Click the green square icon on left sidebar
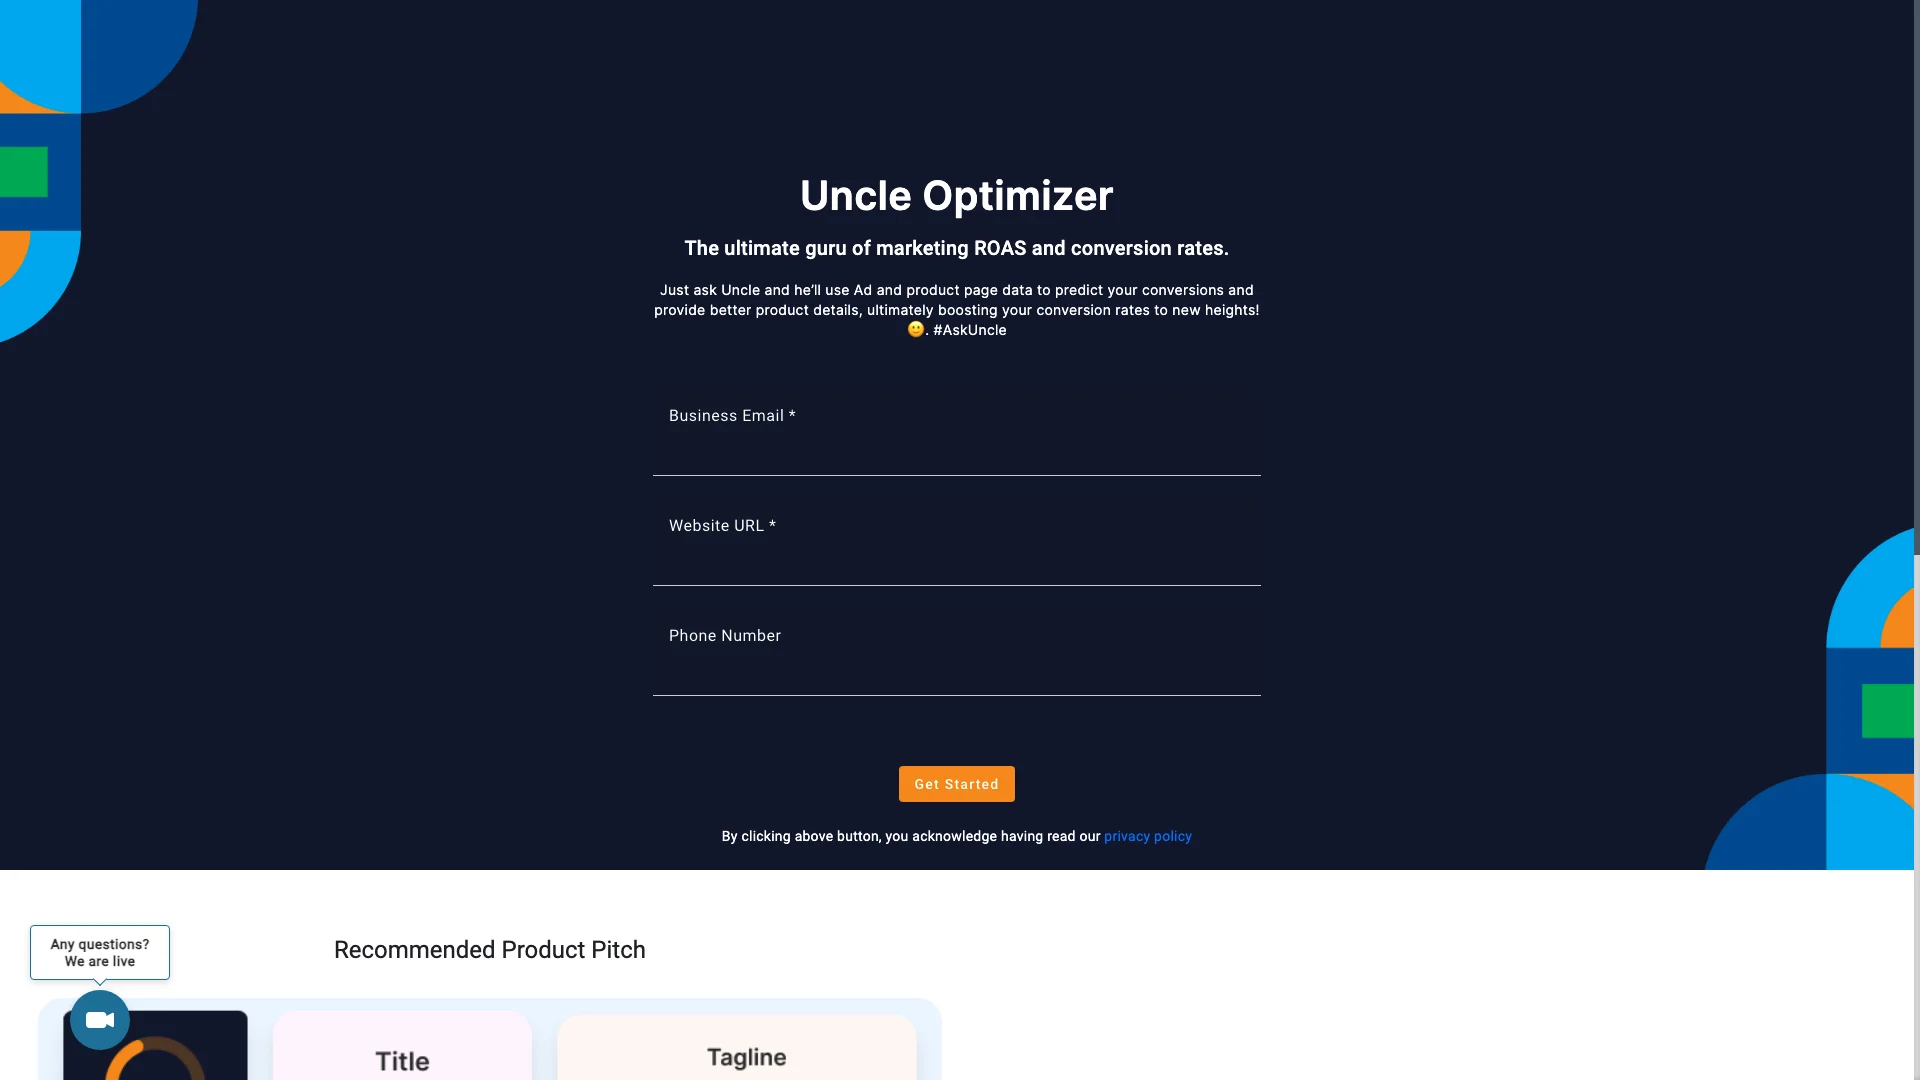 tap(22, 171)
